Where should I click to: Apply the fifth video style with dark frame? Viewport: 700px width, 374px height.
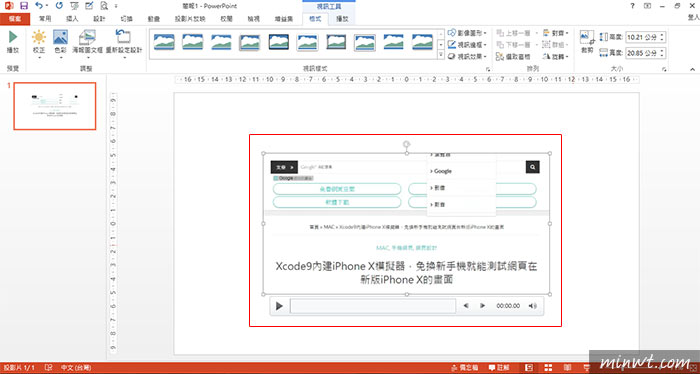pyautogui.click(x=279, y=42)
